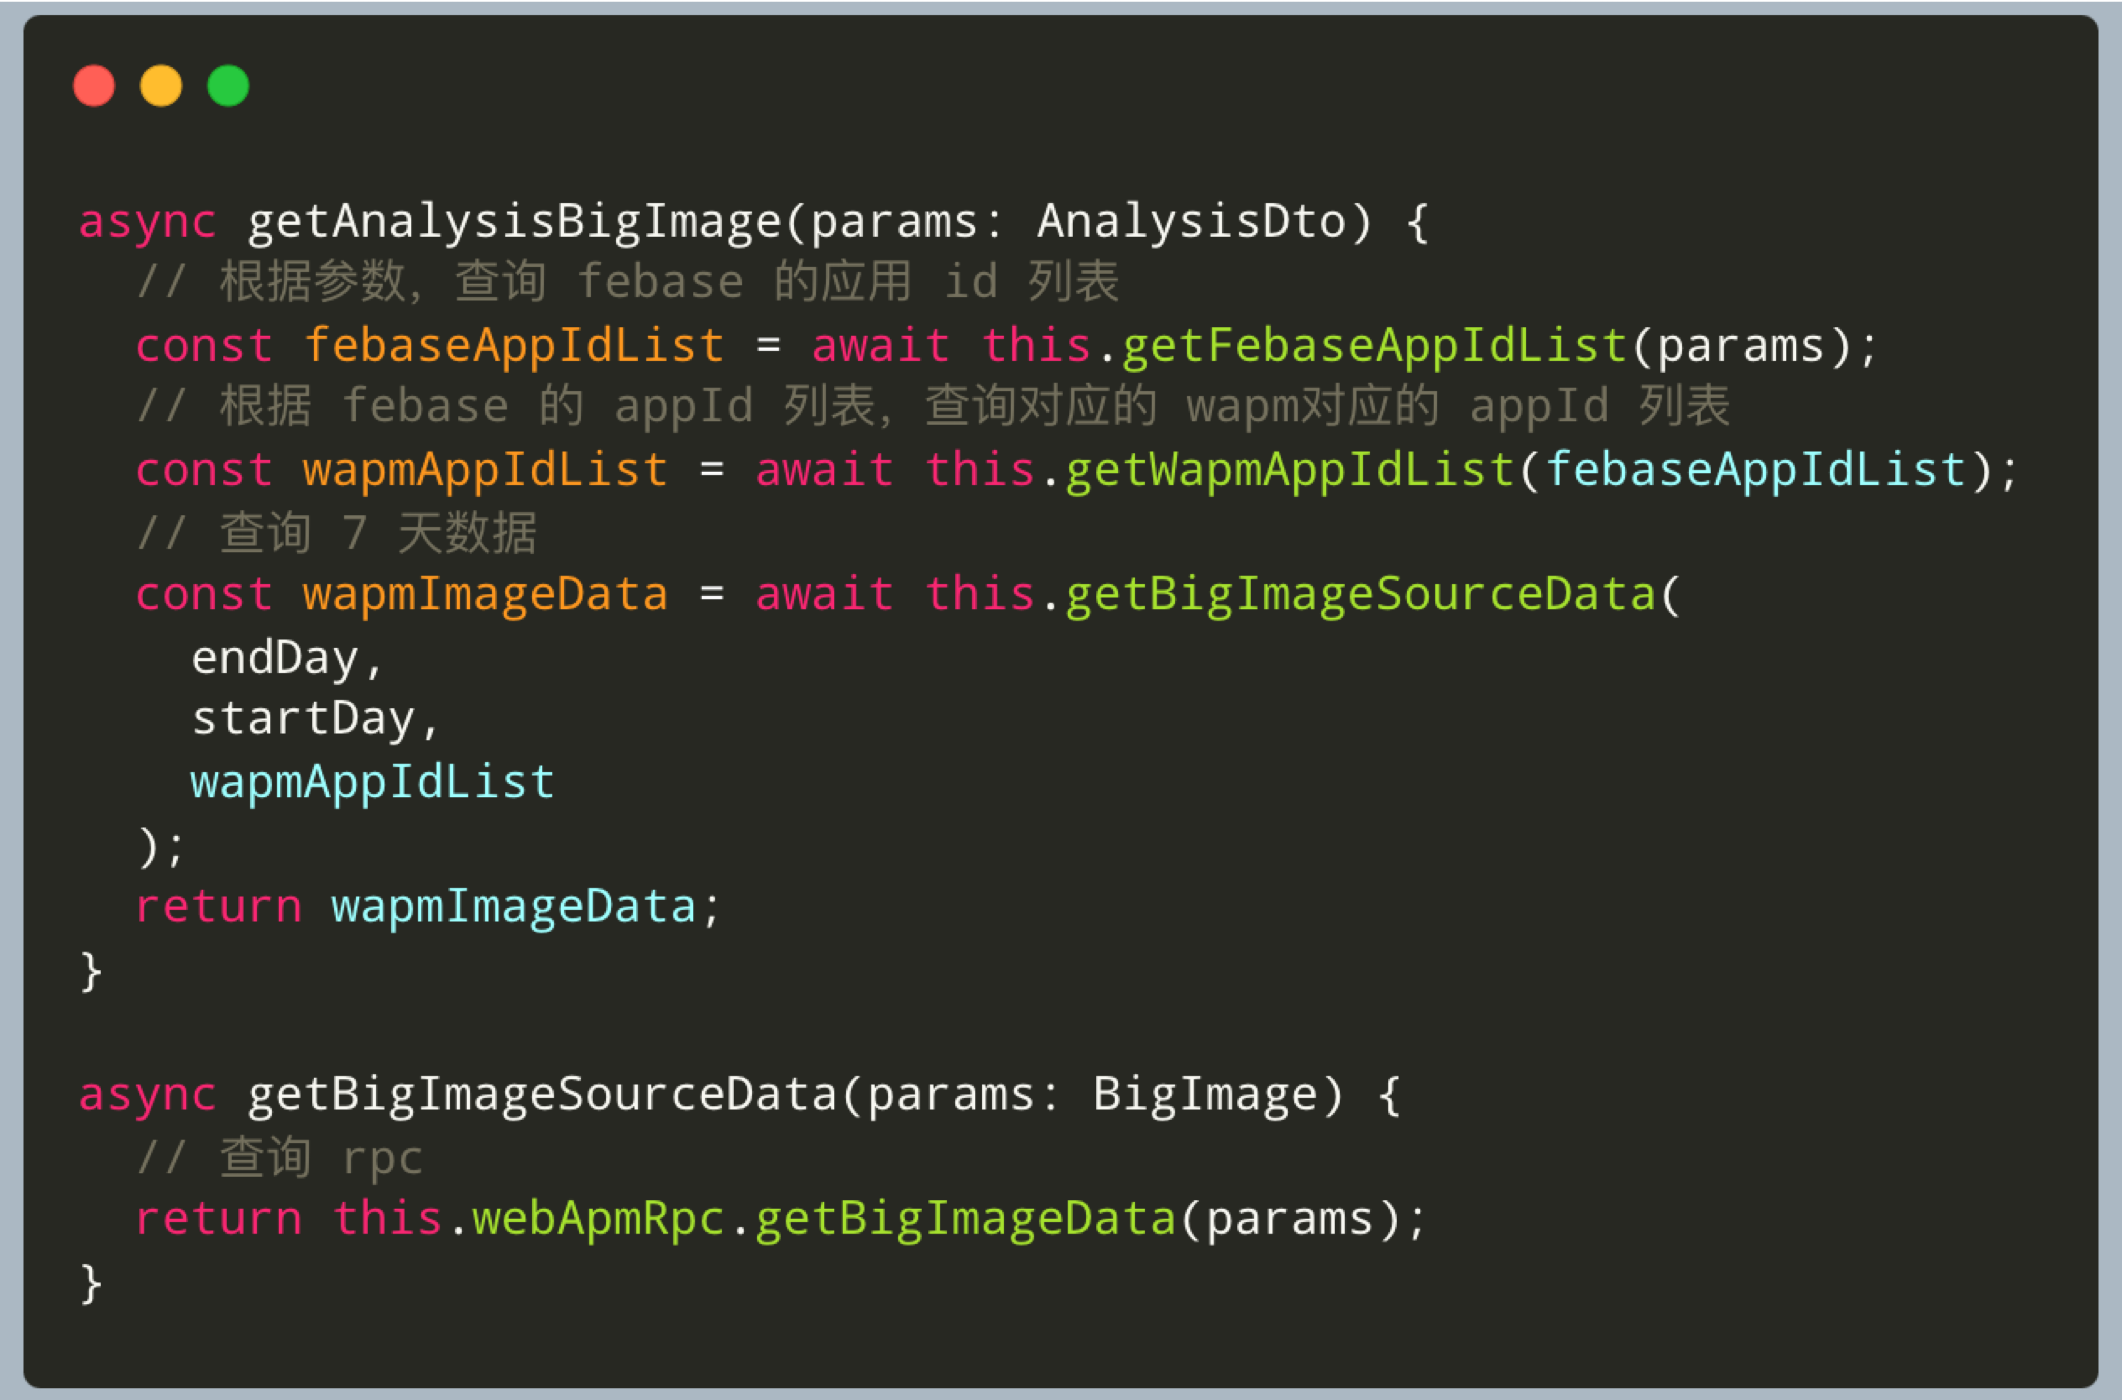Viewport: 2122px width, 1400px height.
Task: Click the yellow minimize dot
Action: coord(161,85)
